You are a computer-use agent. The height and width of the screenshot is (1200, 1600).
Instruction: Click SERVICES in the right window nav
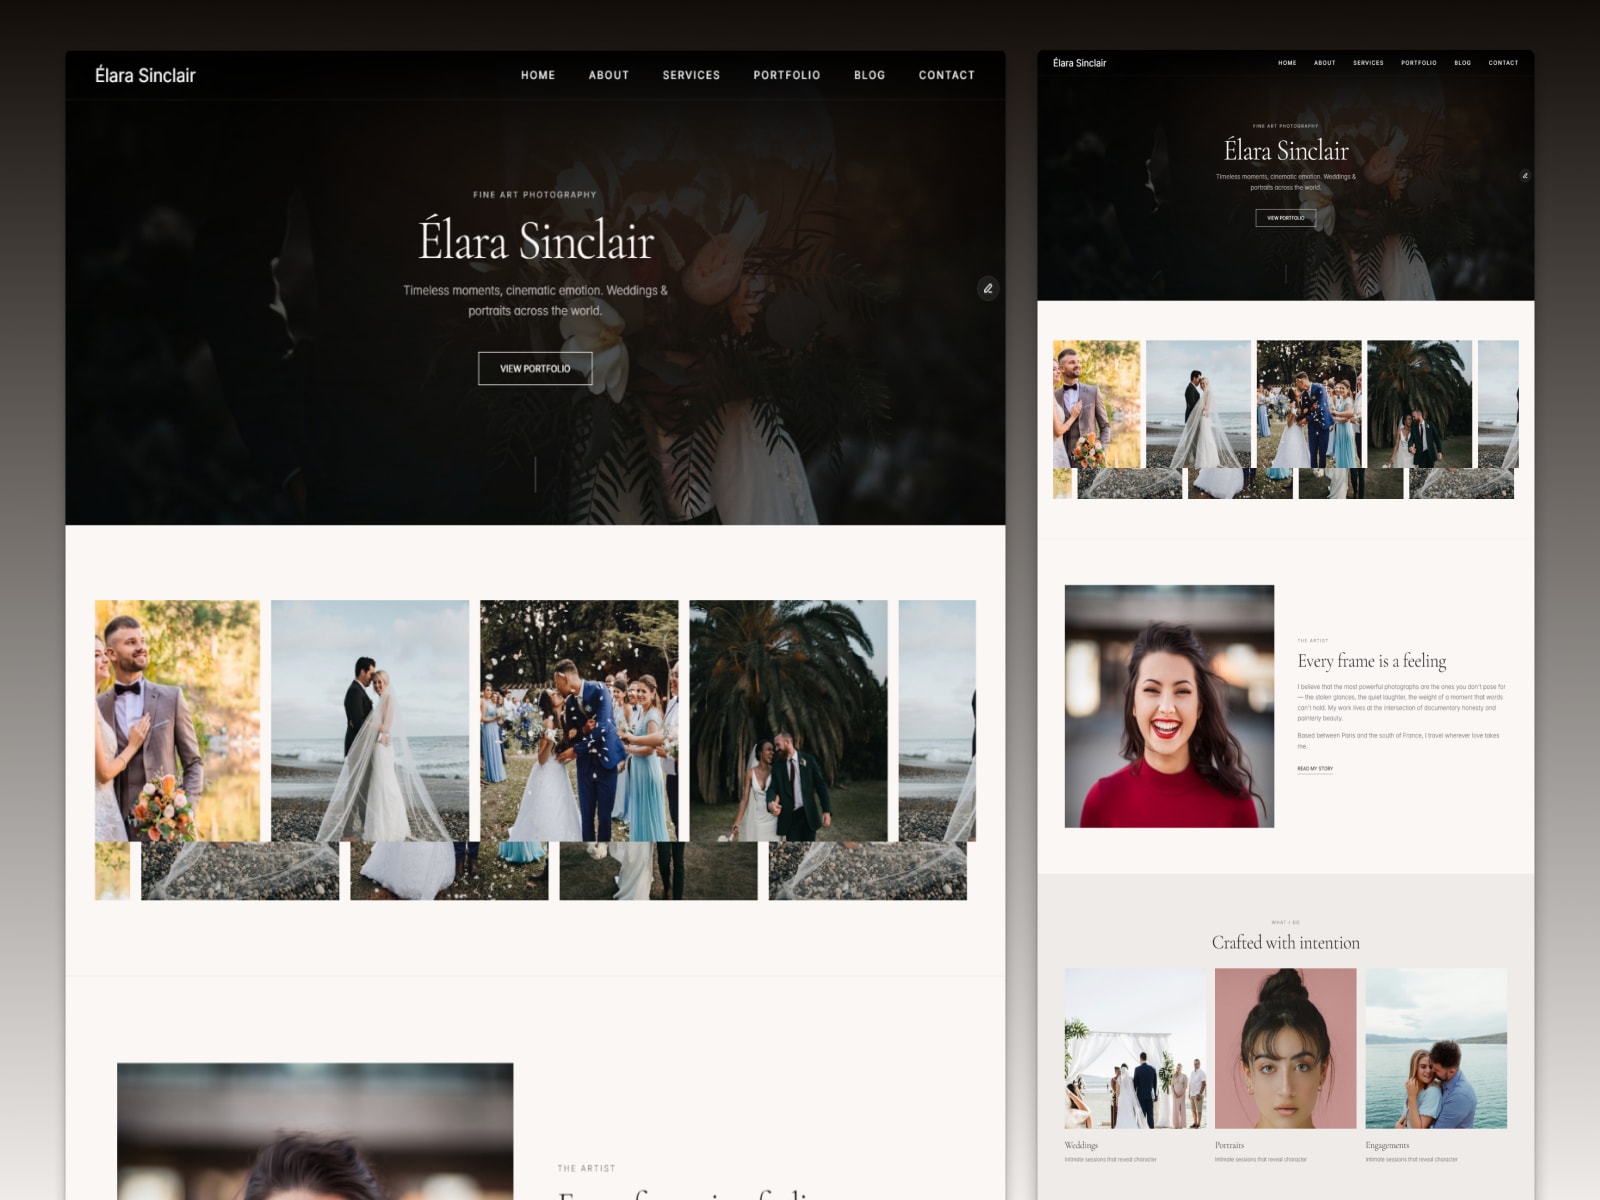[1368, 63]
